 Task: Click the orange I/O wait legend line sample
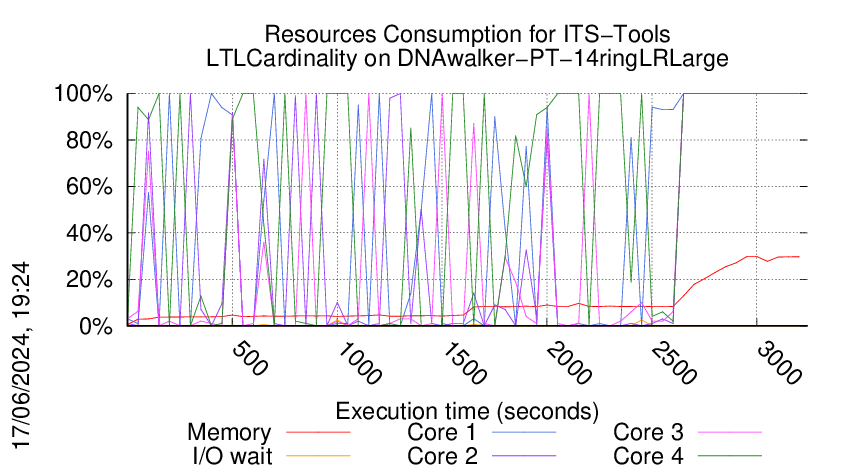click(x=318, y=456)
